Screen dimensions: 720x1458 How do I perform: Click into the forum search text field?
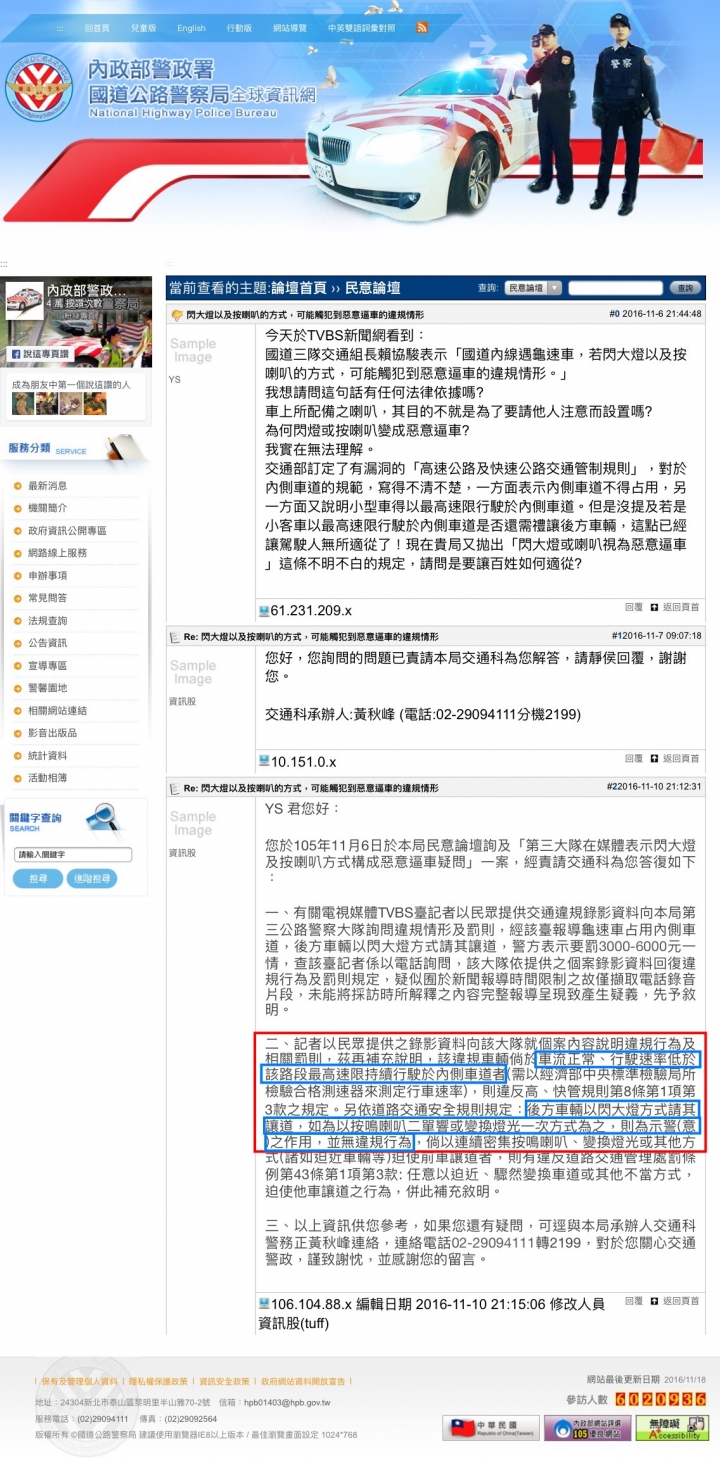tap(616, 288)
